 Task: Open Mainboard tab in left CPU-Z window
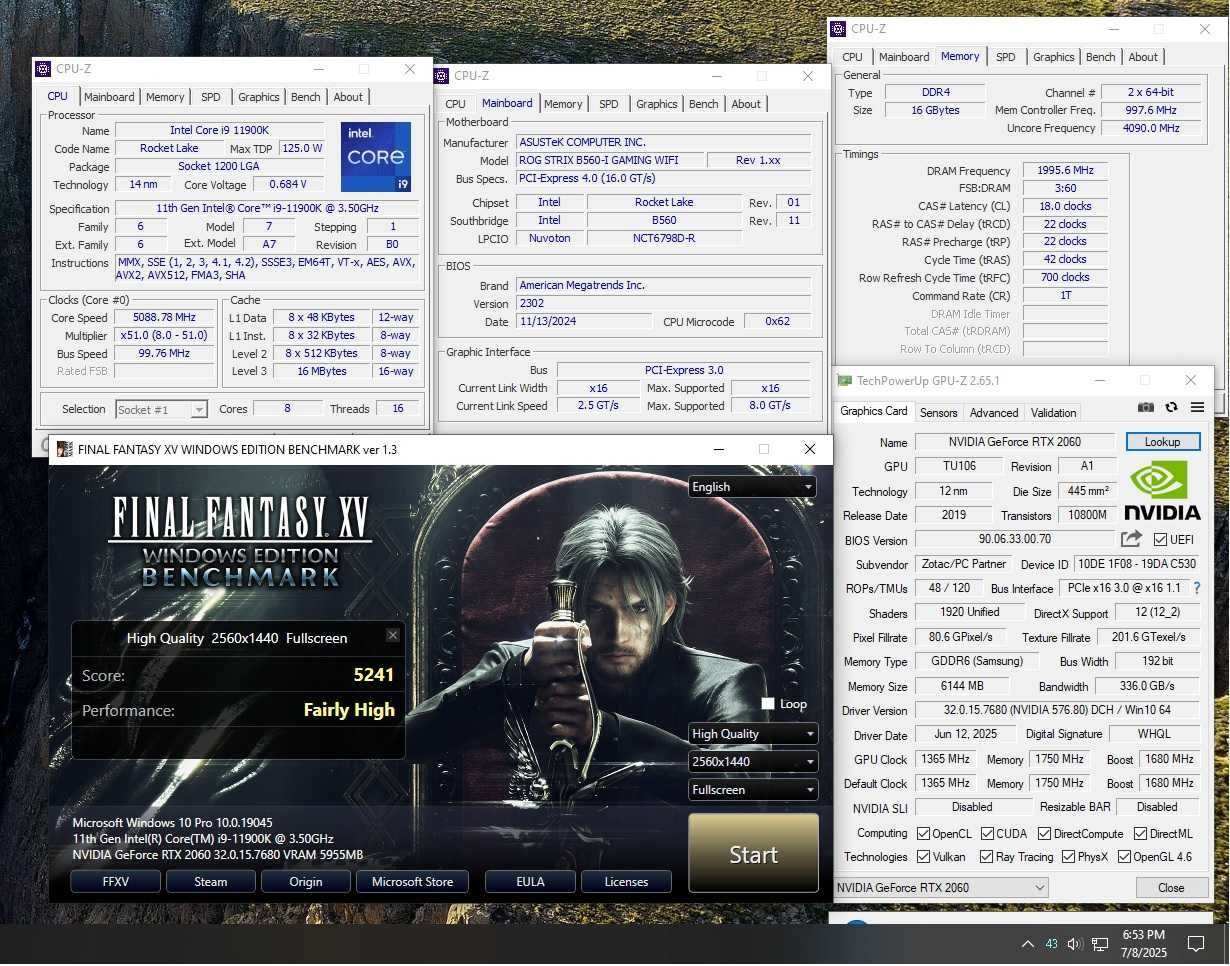(109, 97)
